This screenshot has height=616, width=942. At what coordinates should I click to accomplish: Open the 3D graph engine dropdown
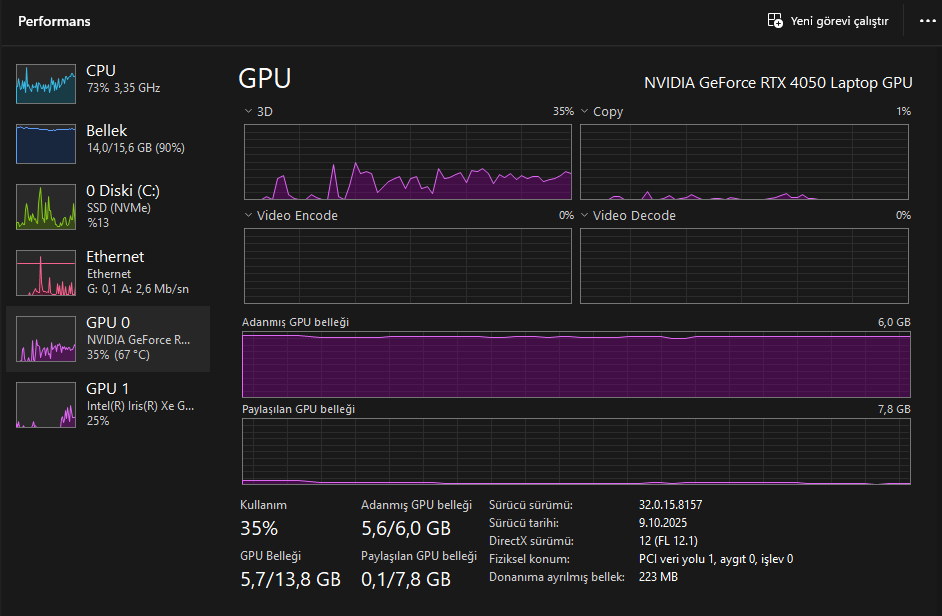click(x=249, y=112)
